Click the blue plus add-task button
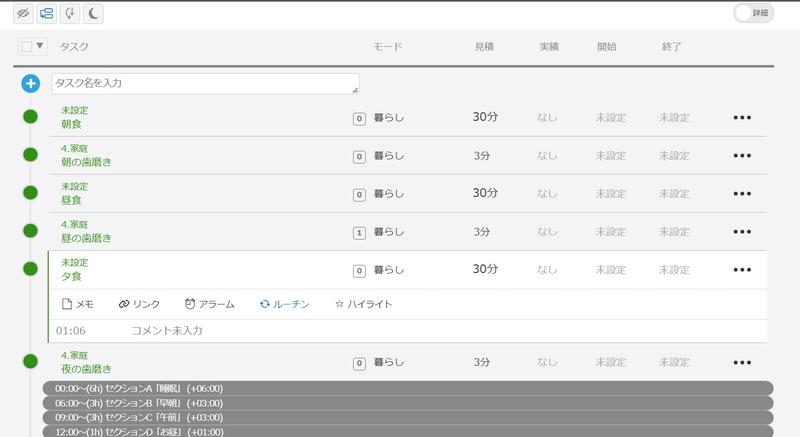This screenshot has height=437, width=800. [31, 83]
